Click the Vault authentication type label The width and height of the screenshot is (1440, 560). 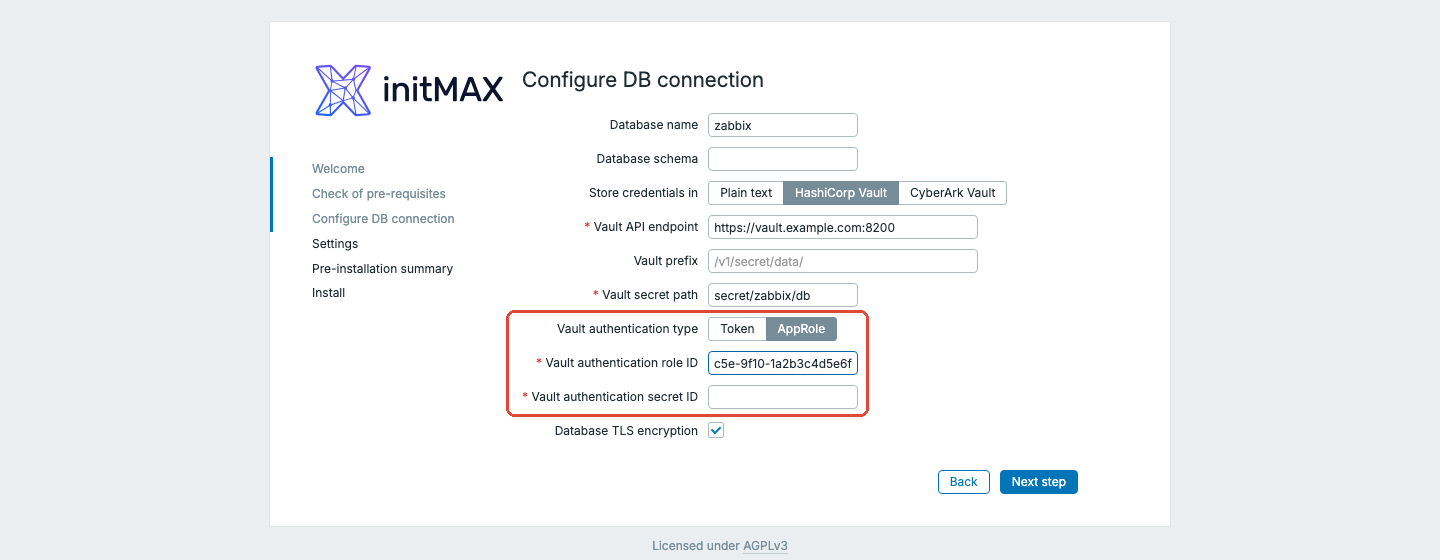pos(627,329)
